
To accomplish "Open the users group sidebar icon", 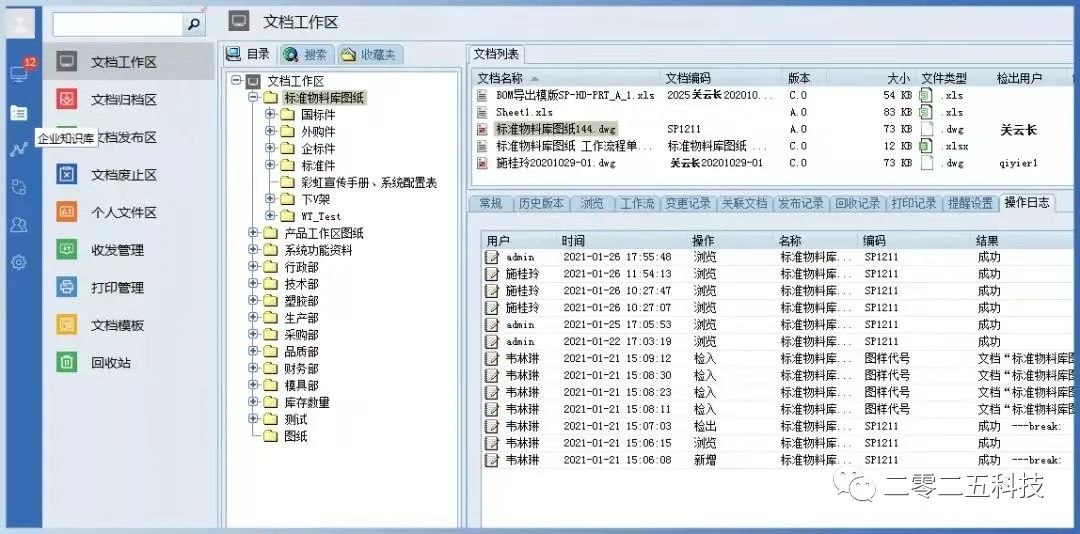I will tap(19, 225).
